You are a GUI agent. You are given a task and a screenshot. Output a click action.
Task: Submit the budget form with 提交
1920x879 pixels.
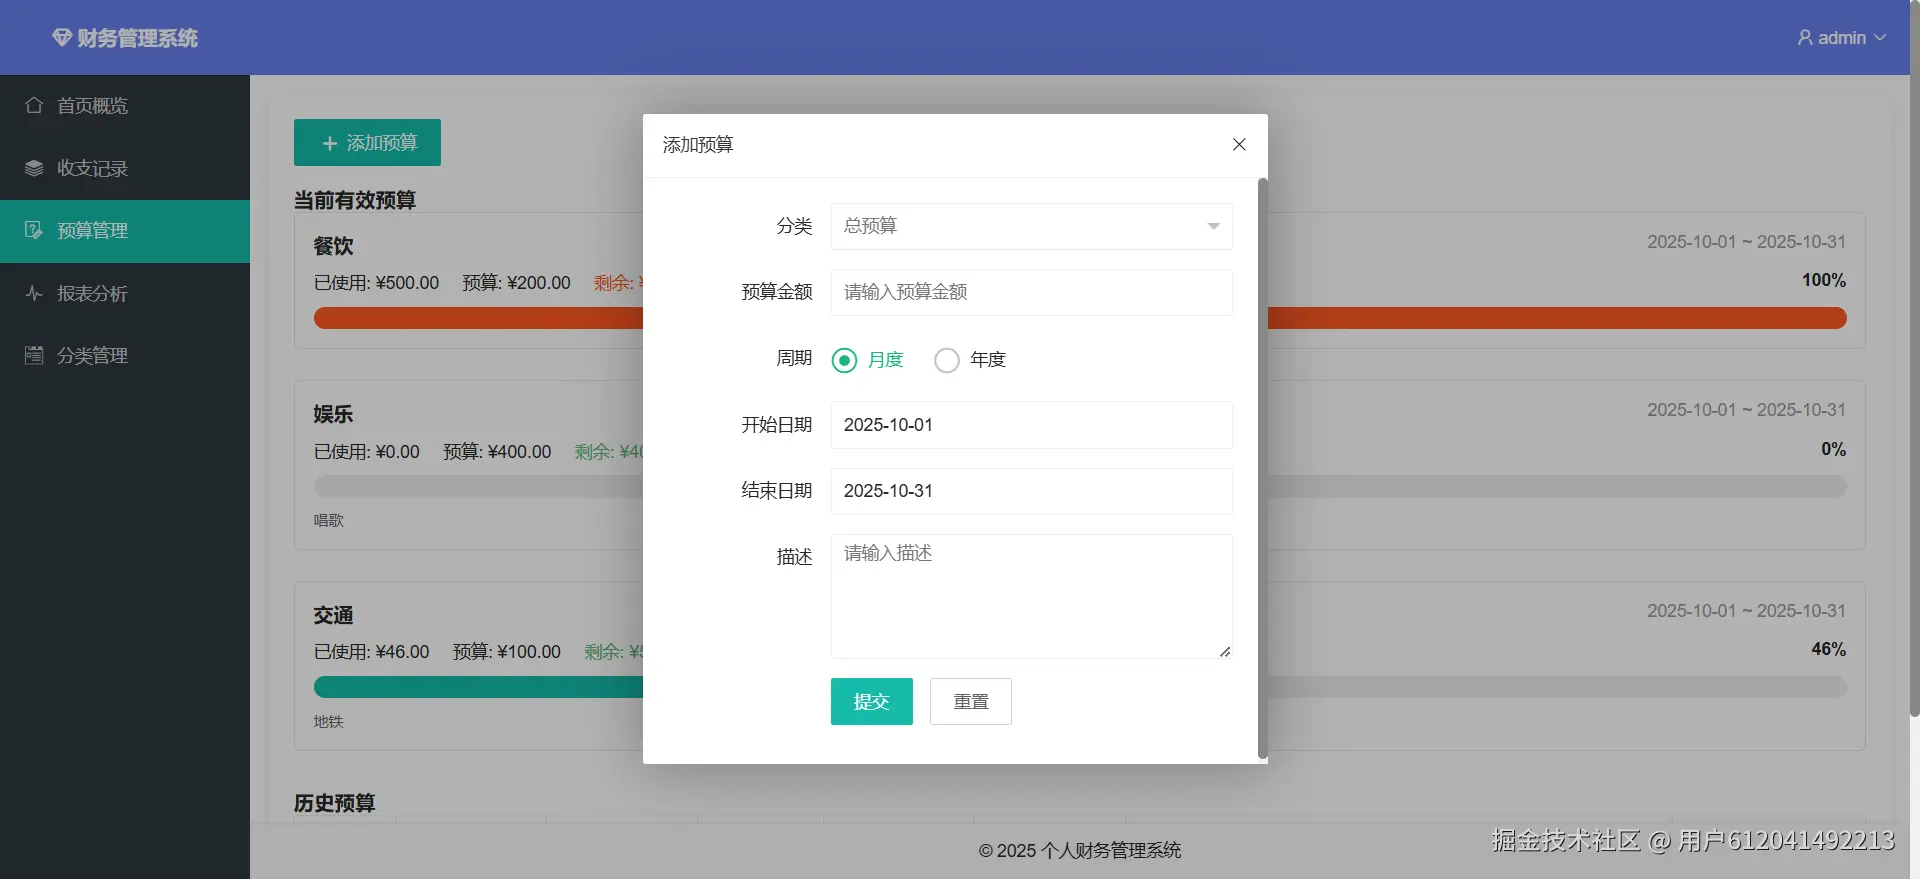point(871,701)
